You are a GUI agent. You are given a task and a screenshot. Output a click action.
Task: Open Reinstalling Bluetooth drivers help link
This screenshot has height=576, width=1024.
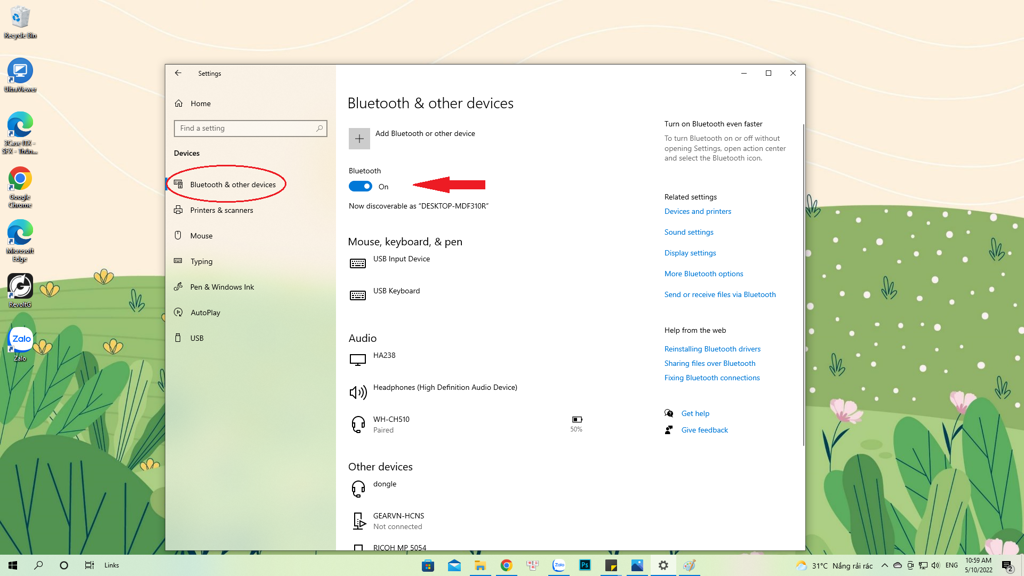click(712, 349)
